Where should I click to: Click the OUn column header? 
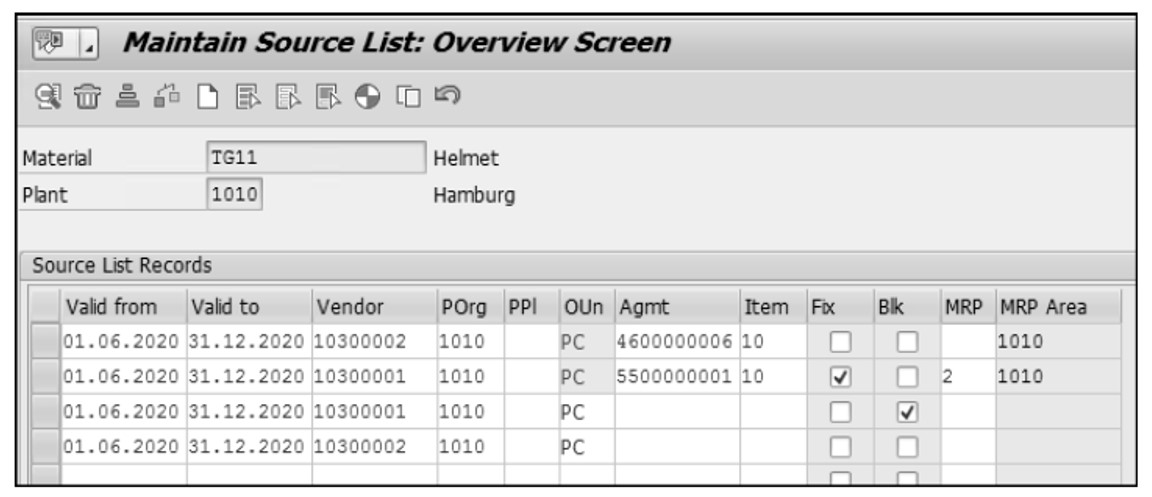(x=587, y=307)
